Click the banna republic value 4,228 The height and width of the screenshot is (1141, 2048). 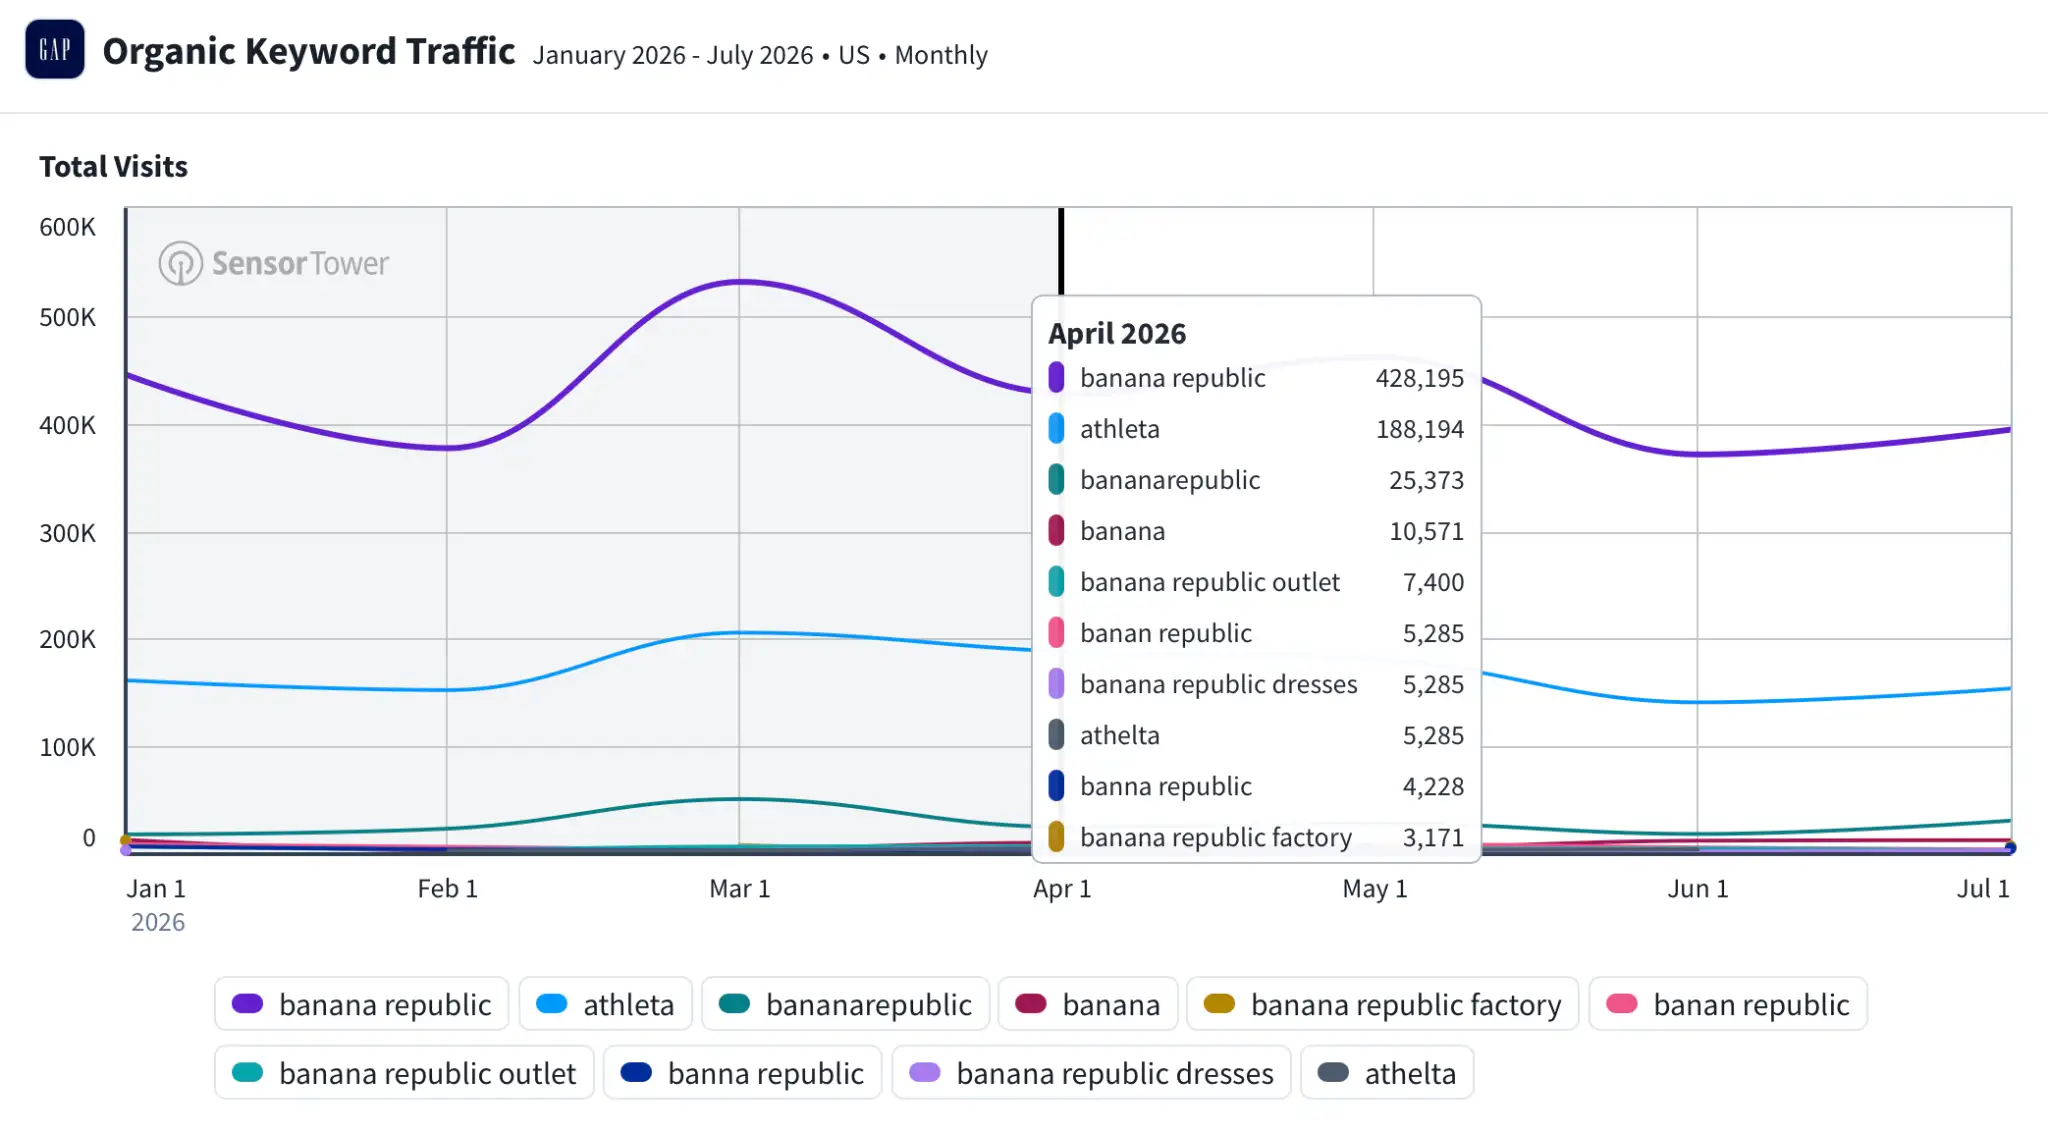coord(1433,786)
